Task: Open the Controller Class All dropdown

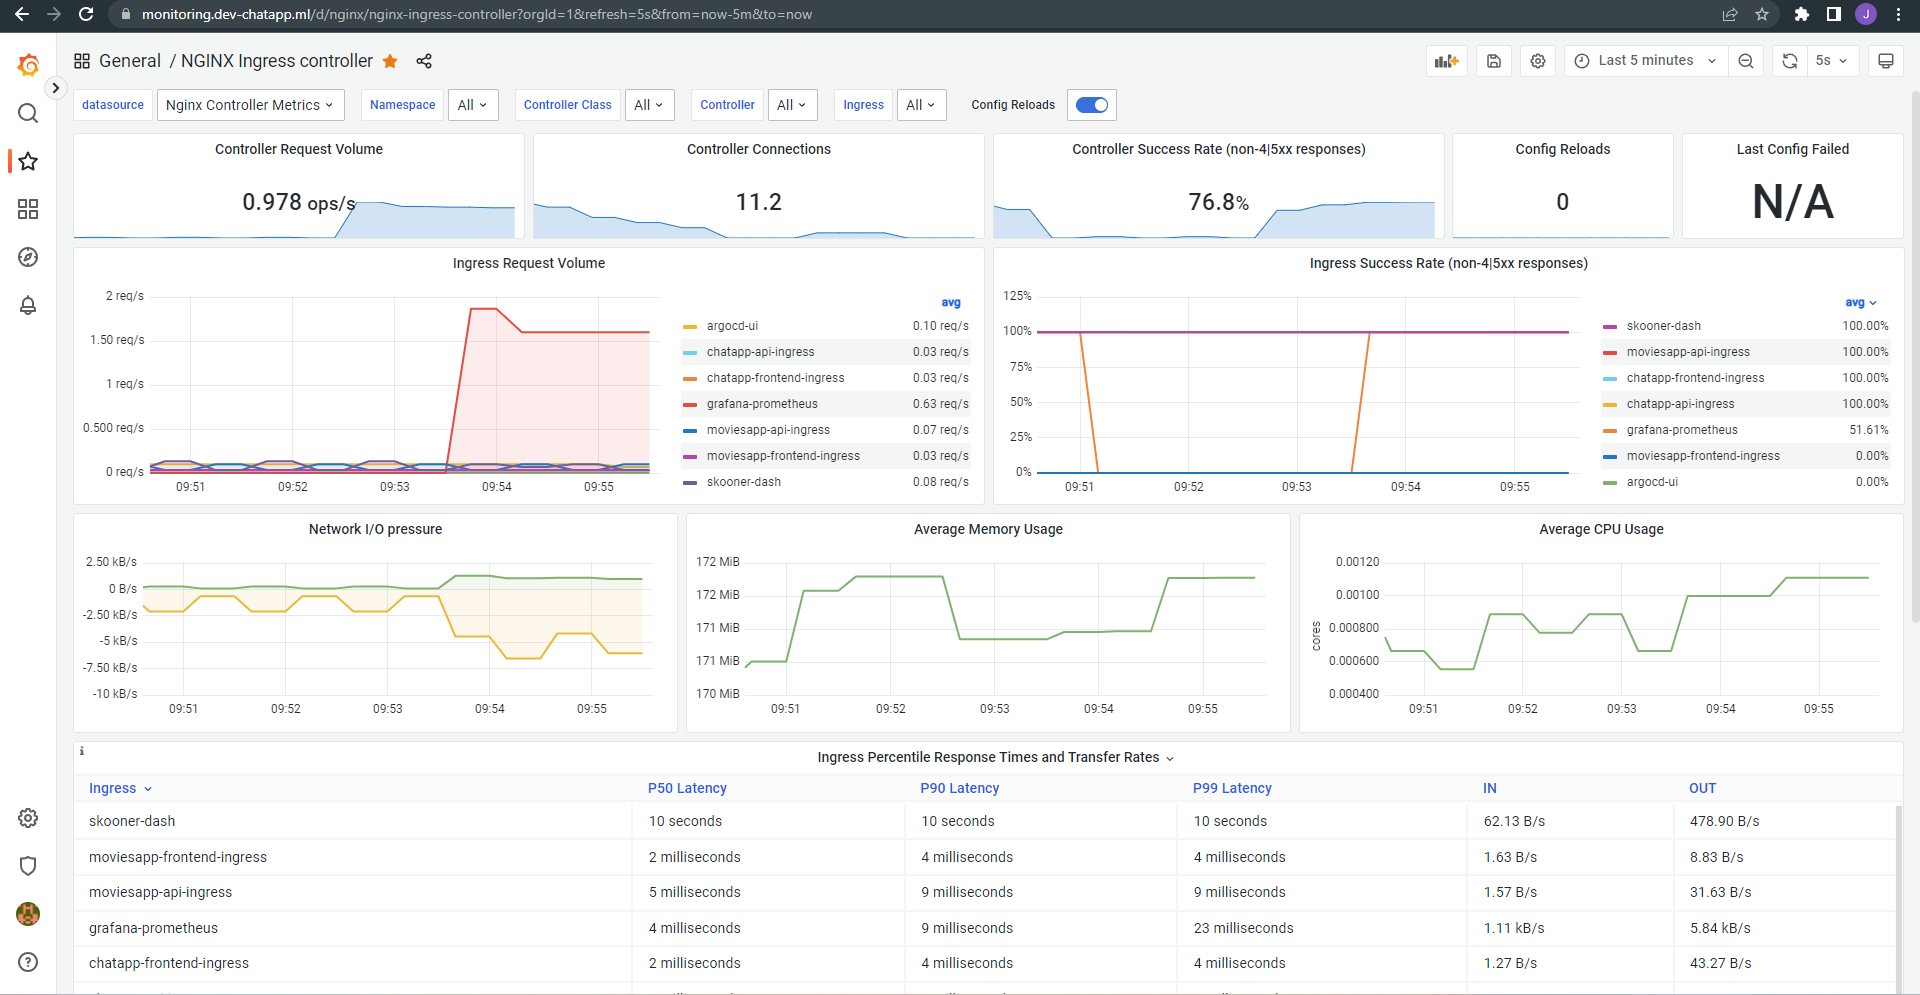Action: pyautogui.click(x=649, y=105)
